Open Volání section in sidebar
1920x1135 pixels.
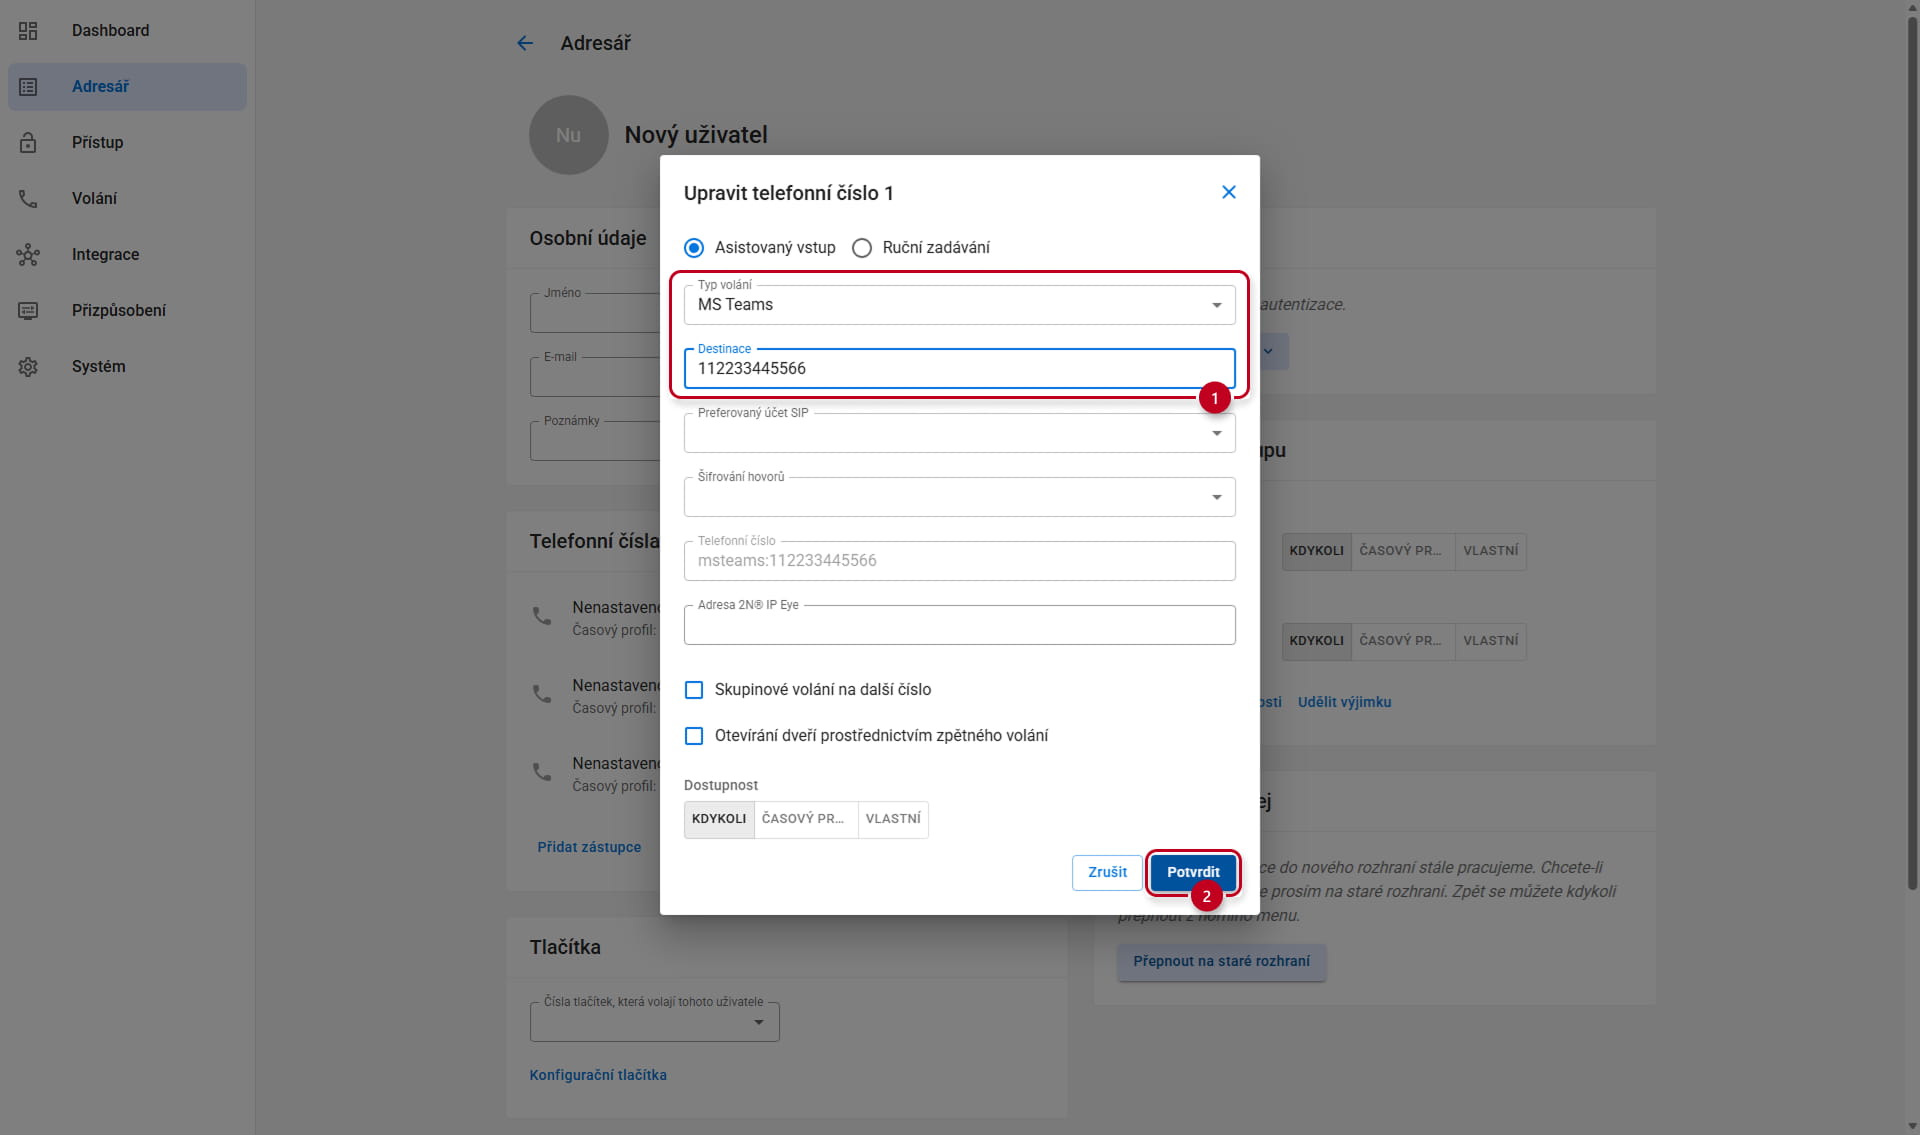coord(127,199)
